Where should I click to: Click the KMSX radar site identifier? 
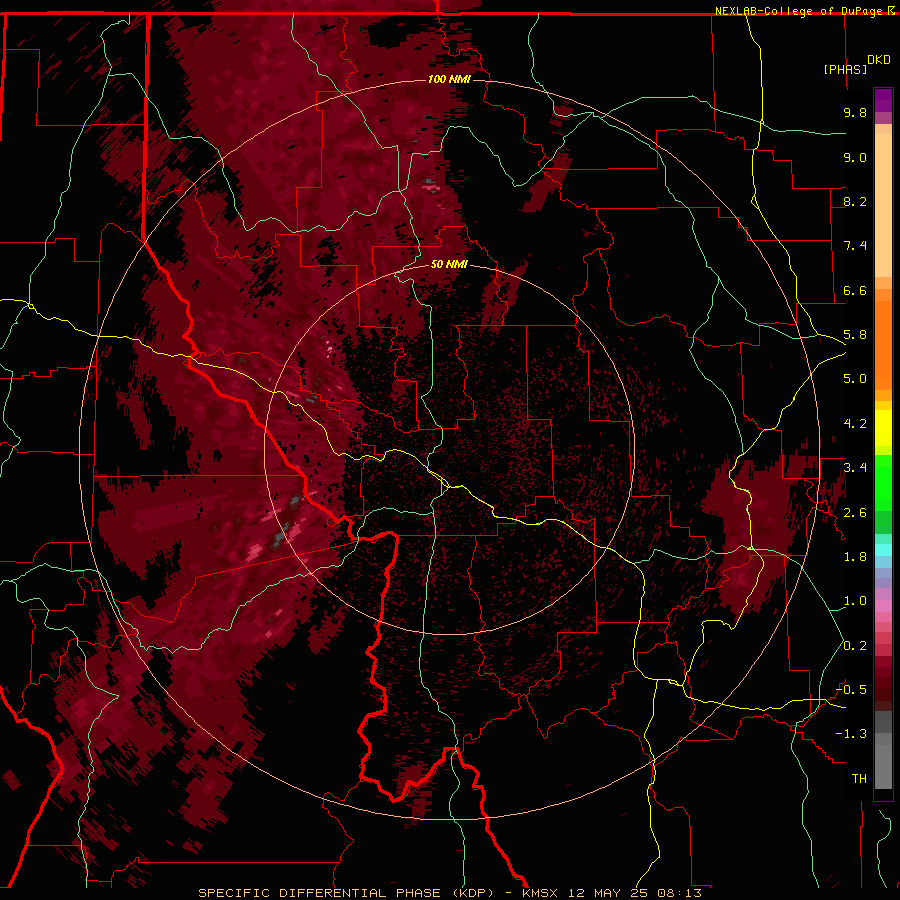click(540, 893)
